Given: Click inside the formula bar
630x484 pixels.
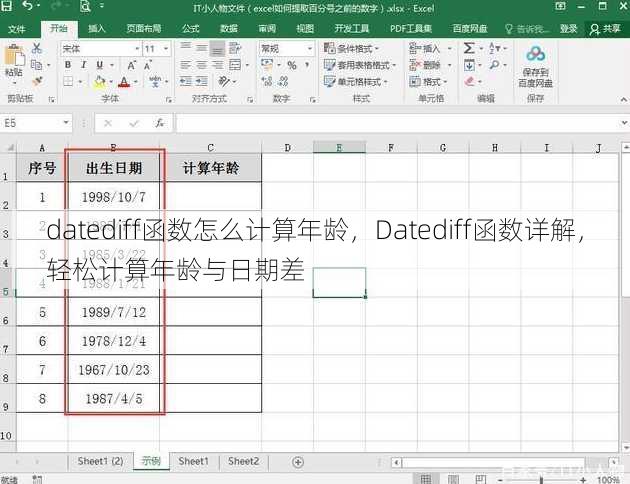Looking at the screenshot, I should click(398, 123).
